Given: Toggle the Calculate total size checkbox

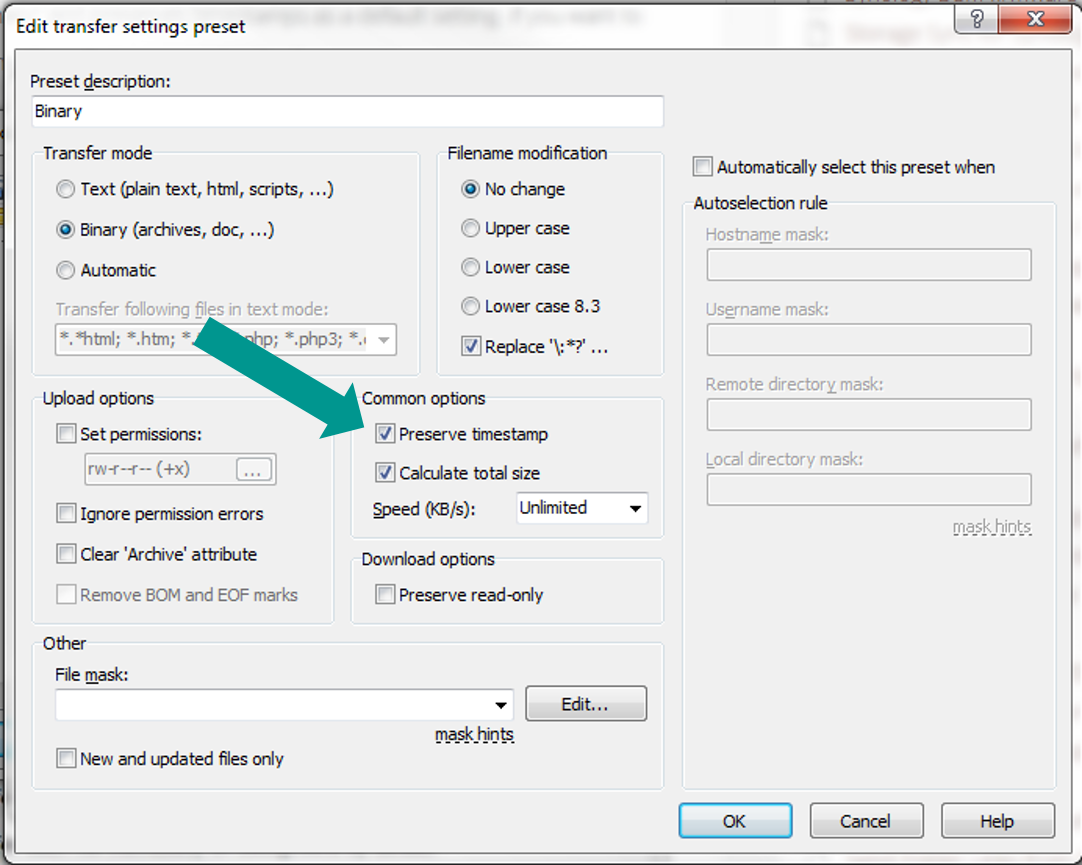Looking at the screenshot, I should coord(385,473).
